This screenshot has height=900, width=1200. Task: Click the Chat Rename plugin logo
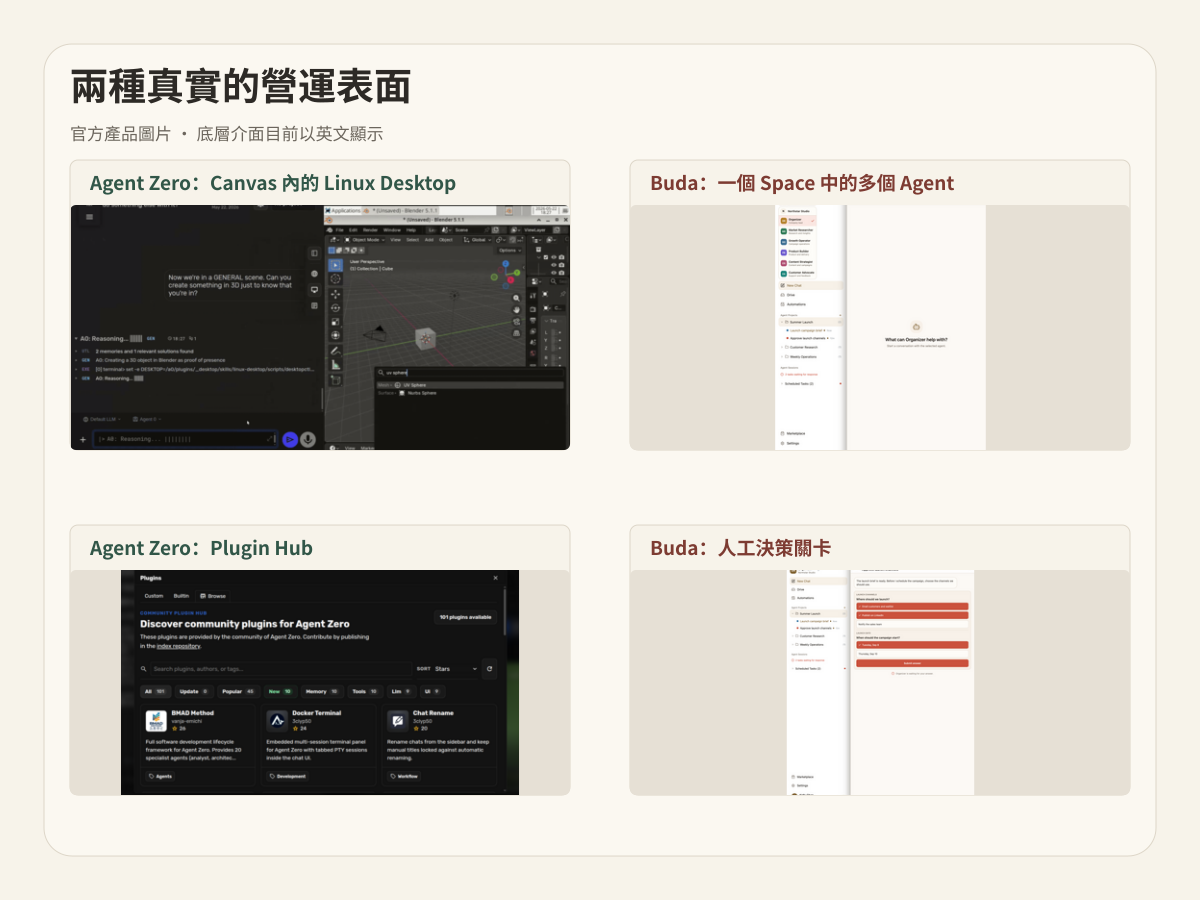coord(397,720)
